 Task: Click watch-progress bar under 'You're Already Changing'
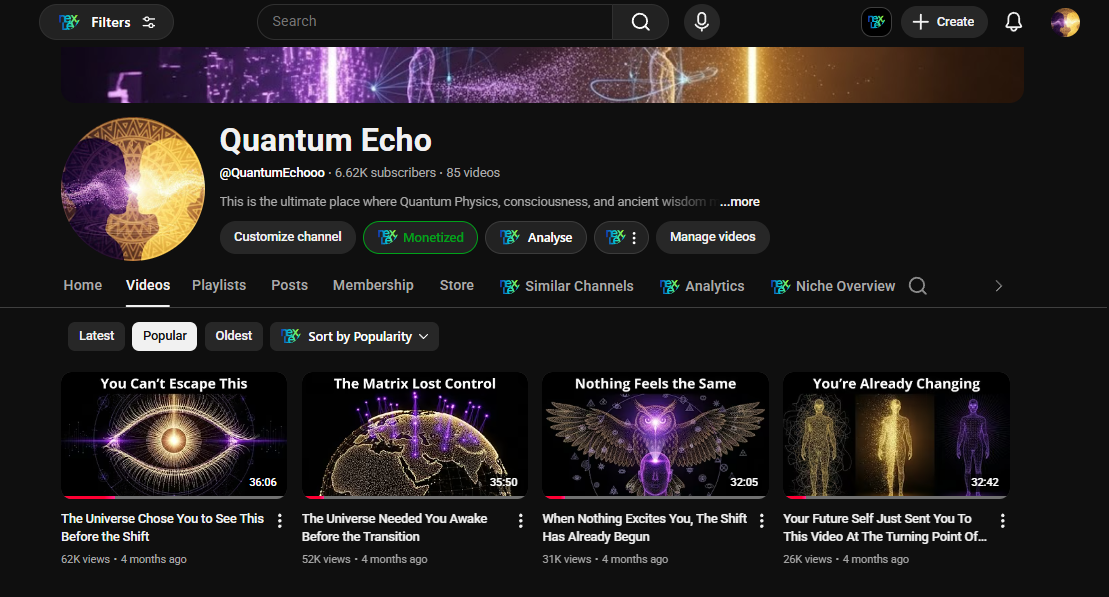tap(896, 497)
